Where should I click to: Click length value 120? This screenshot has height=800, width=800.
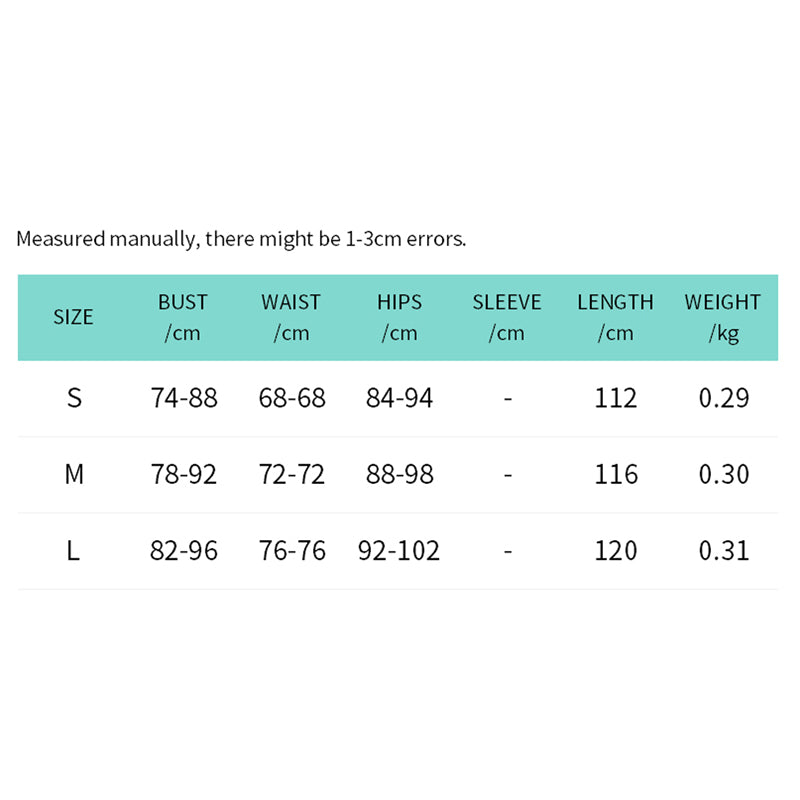pos(615,550)
